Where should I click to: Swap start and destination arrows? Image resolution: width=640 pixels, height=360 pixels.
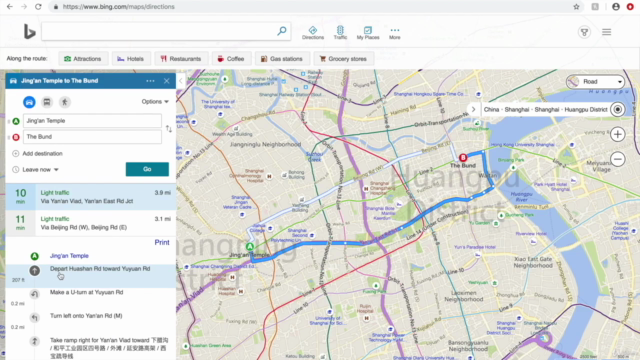(169, 129)
